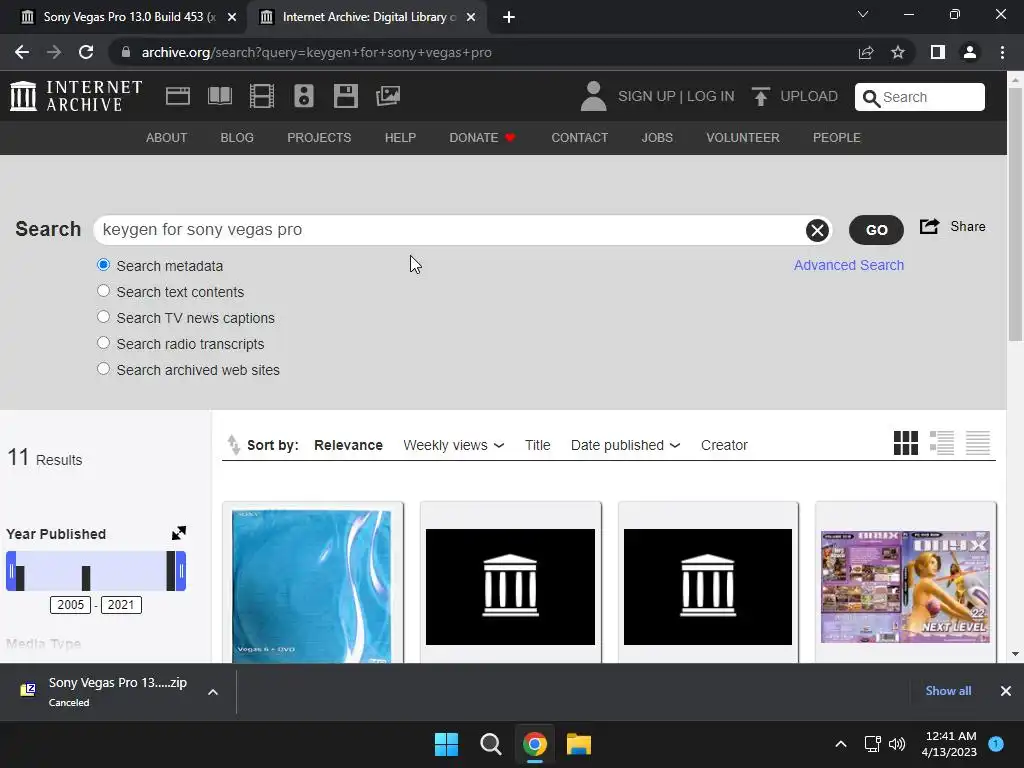Viewport: 1024px width, 768px height.
Task: Open the Texts book icon
Action: [219, 96]
